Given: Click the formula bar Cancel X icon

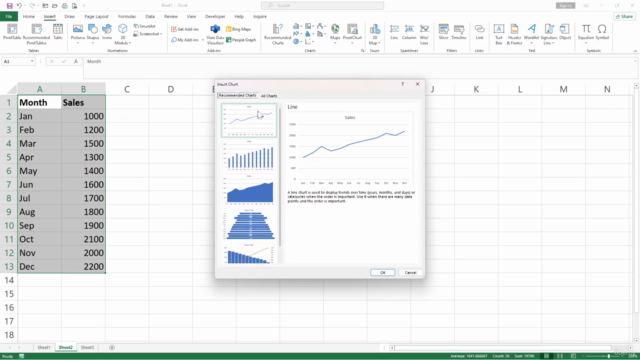Looking at the screenshot, I should [51, 62].
